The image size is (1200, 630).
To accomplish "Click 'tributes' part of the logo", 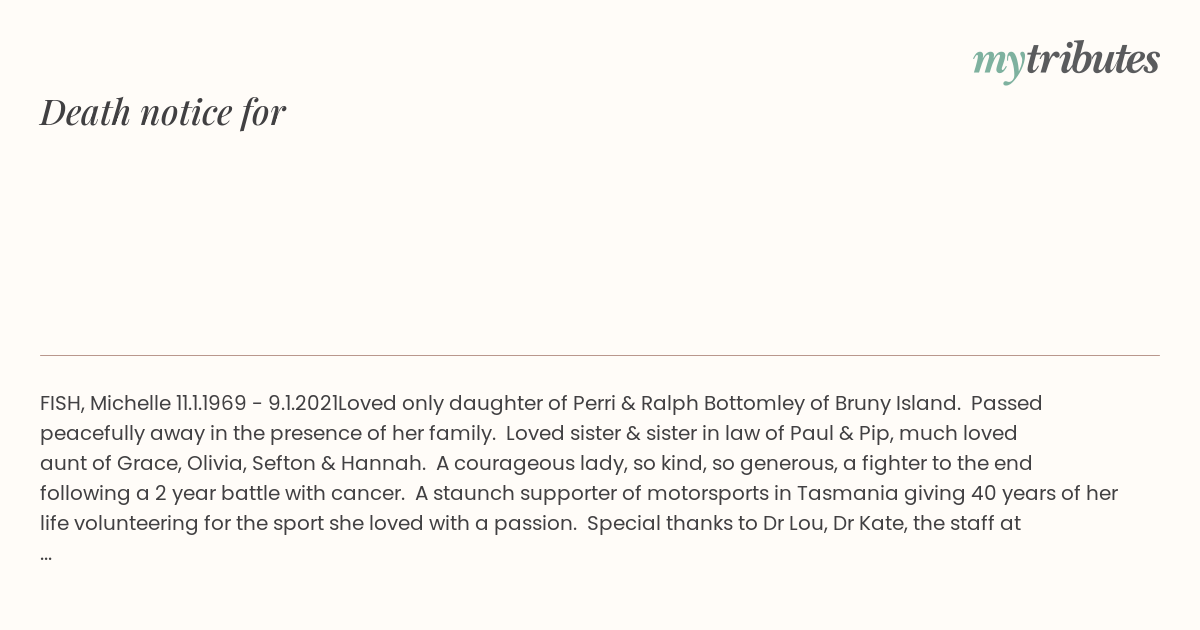I will tap(1093, 58).
